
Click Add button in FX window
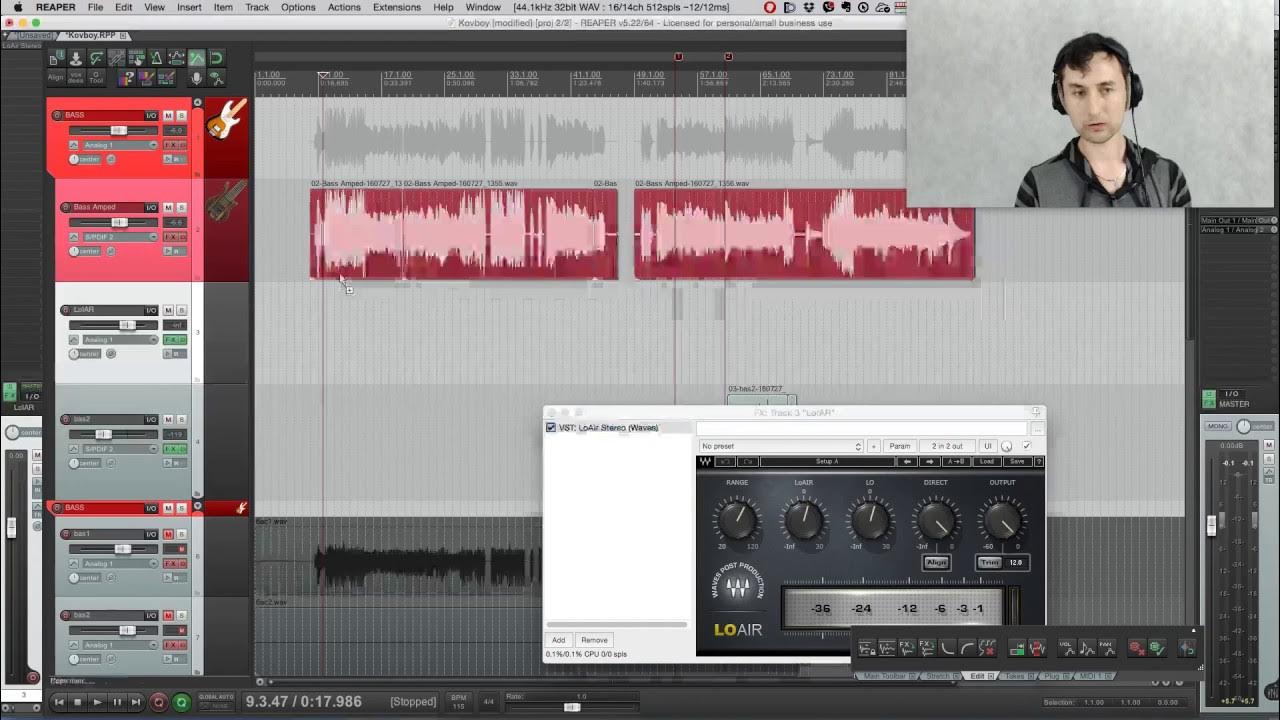(558, 640)
